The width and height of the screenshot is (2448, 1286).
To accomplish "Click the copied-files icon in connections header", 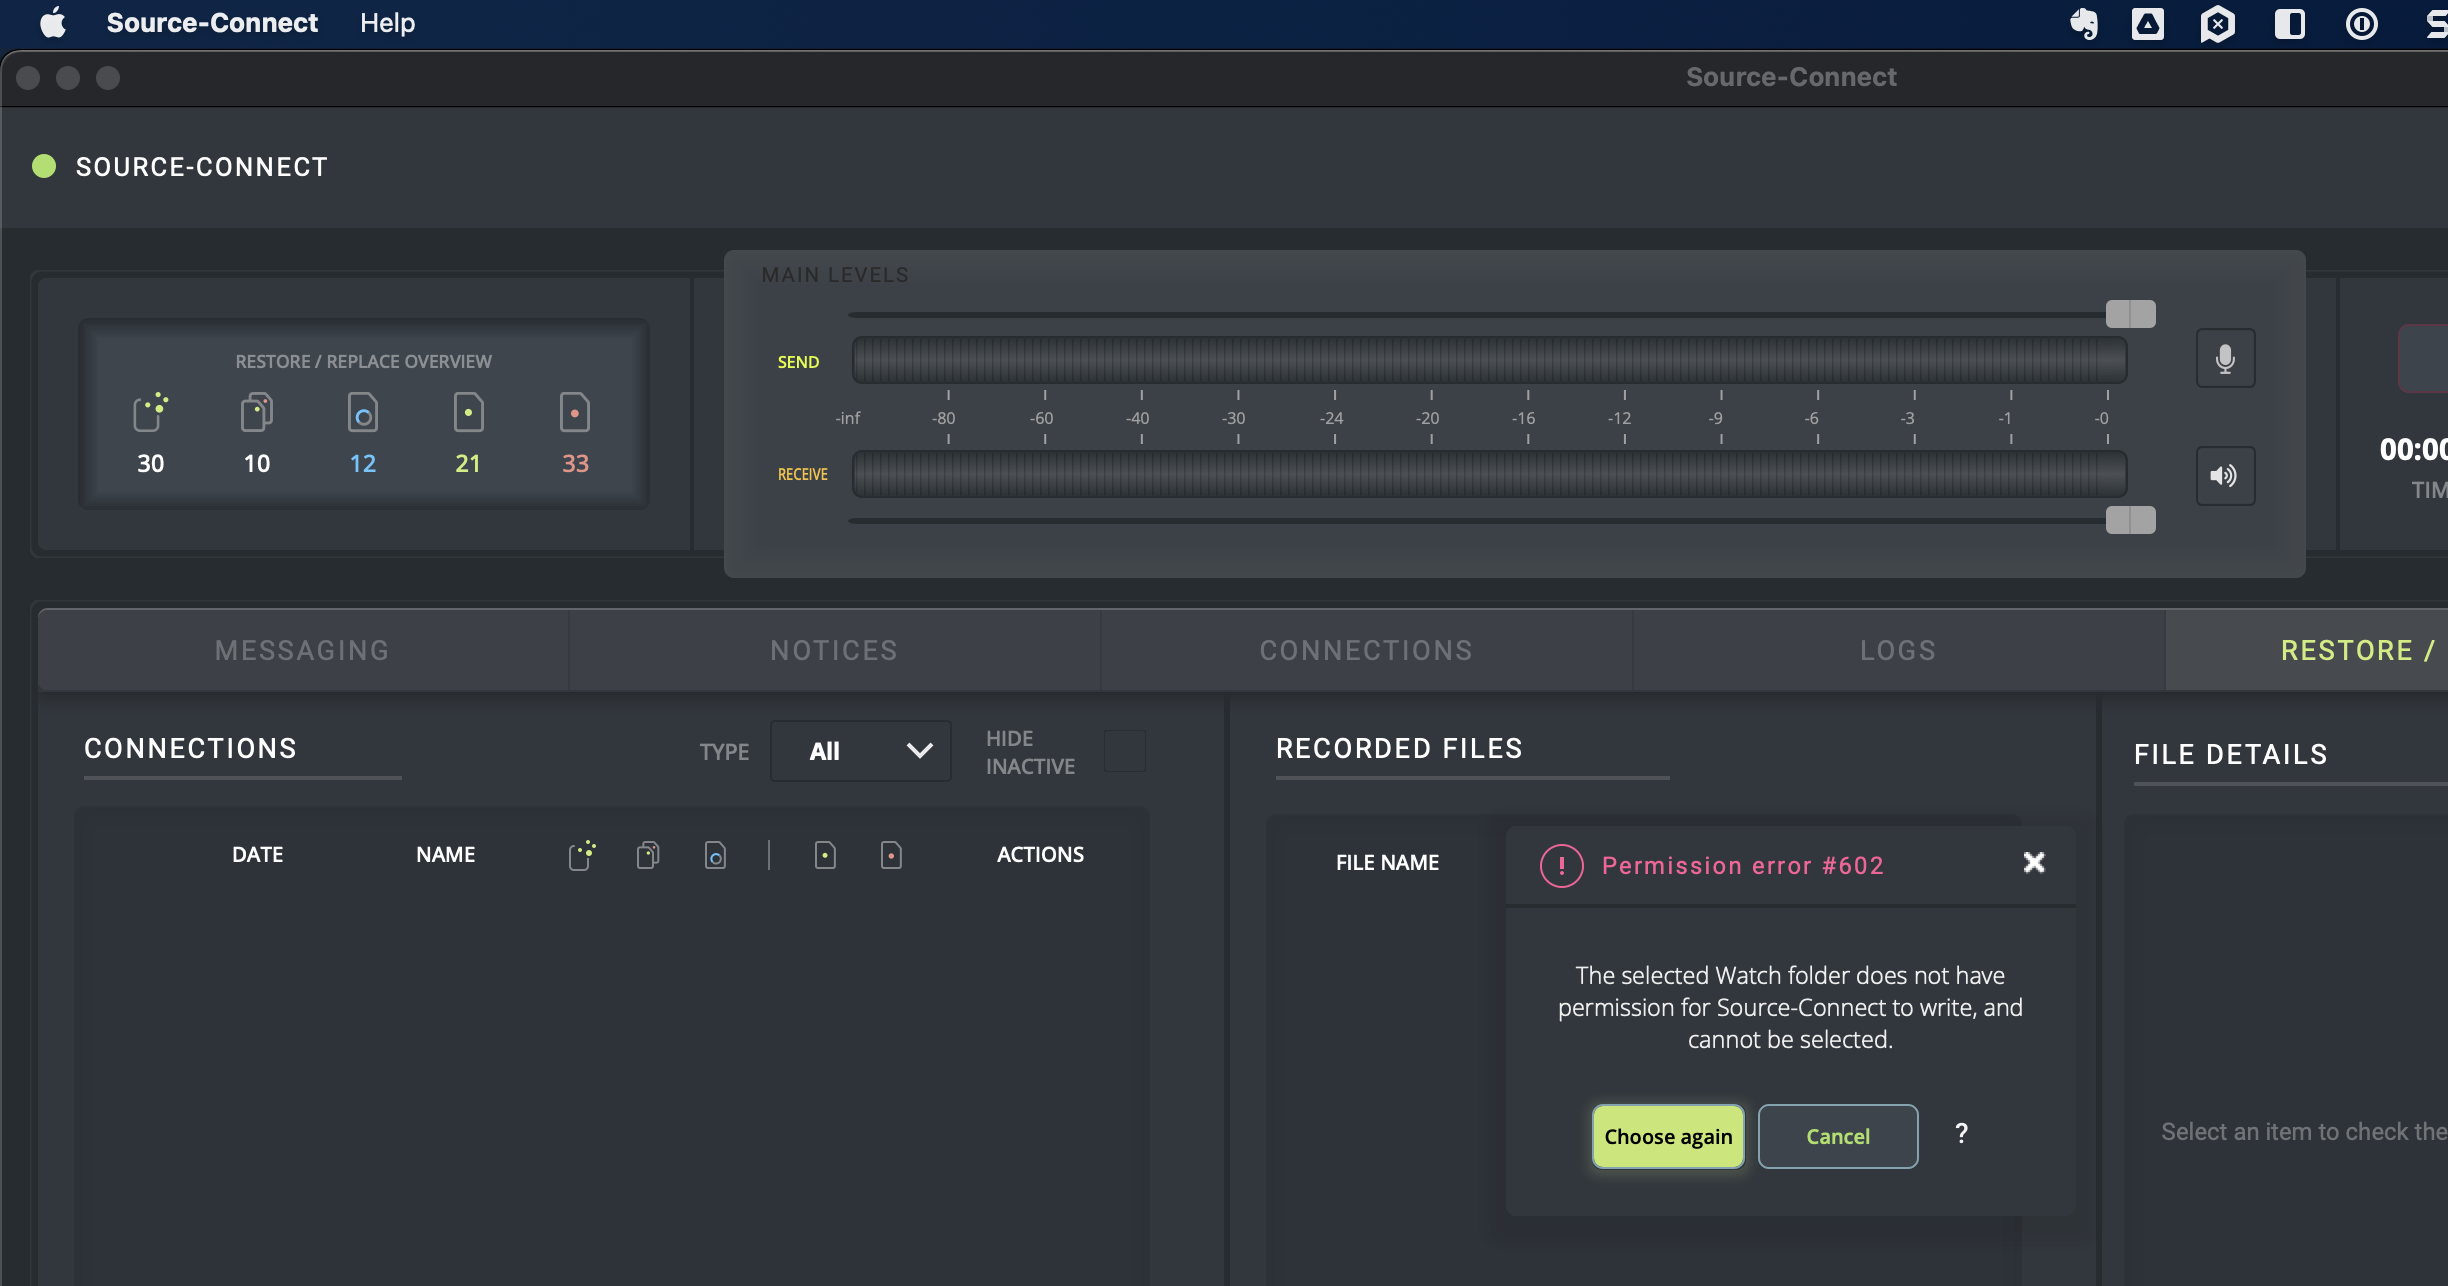I will tap(648, 855).
